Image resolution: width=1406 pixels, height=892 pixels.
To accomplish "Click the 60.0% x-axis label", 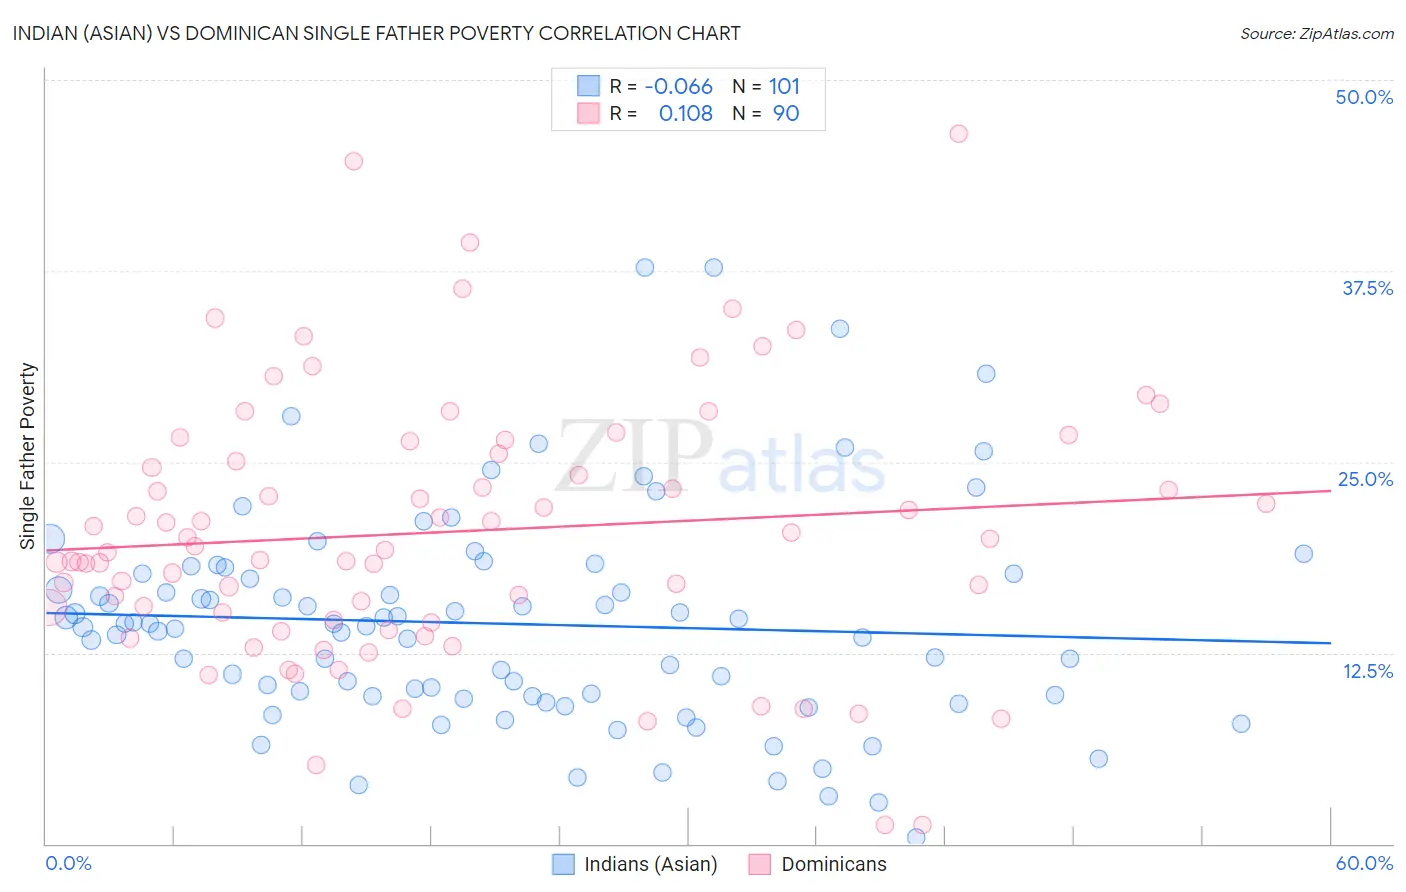I will (x=1364, y=863).
